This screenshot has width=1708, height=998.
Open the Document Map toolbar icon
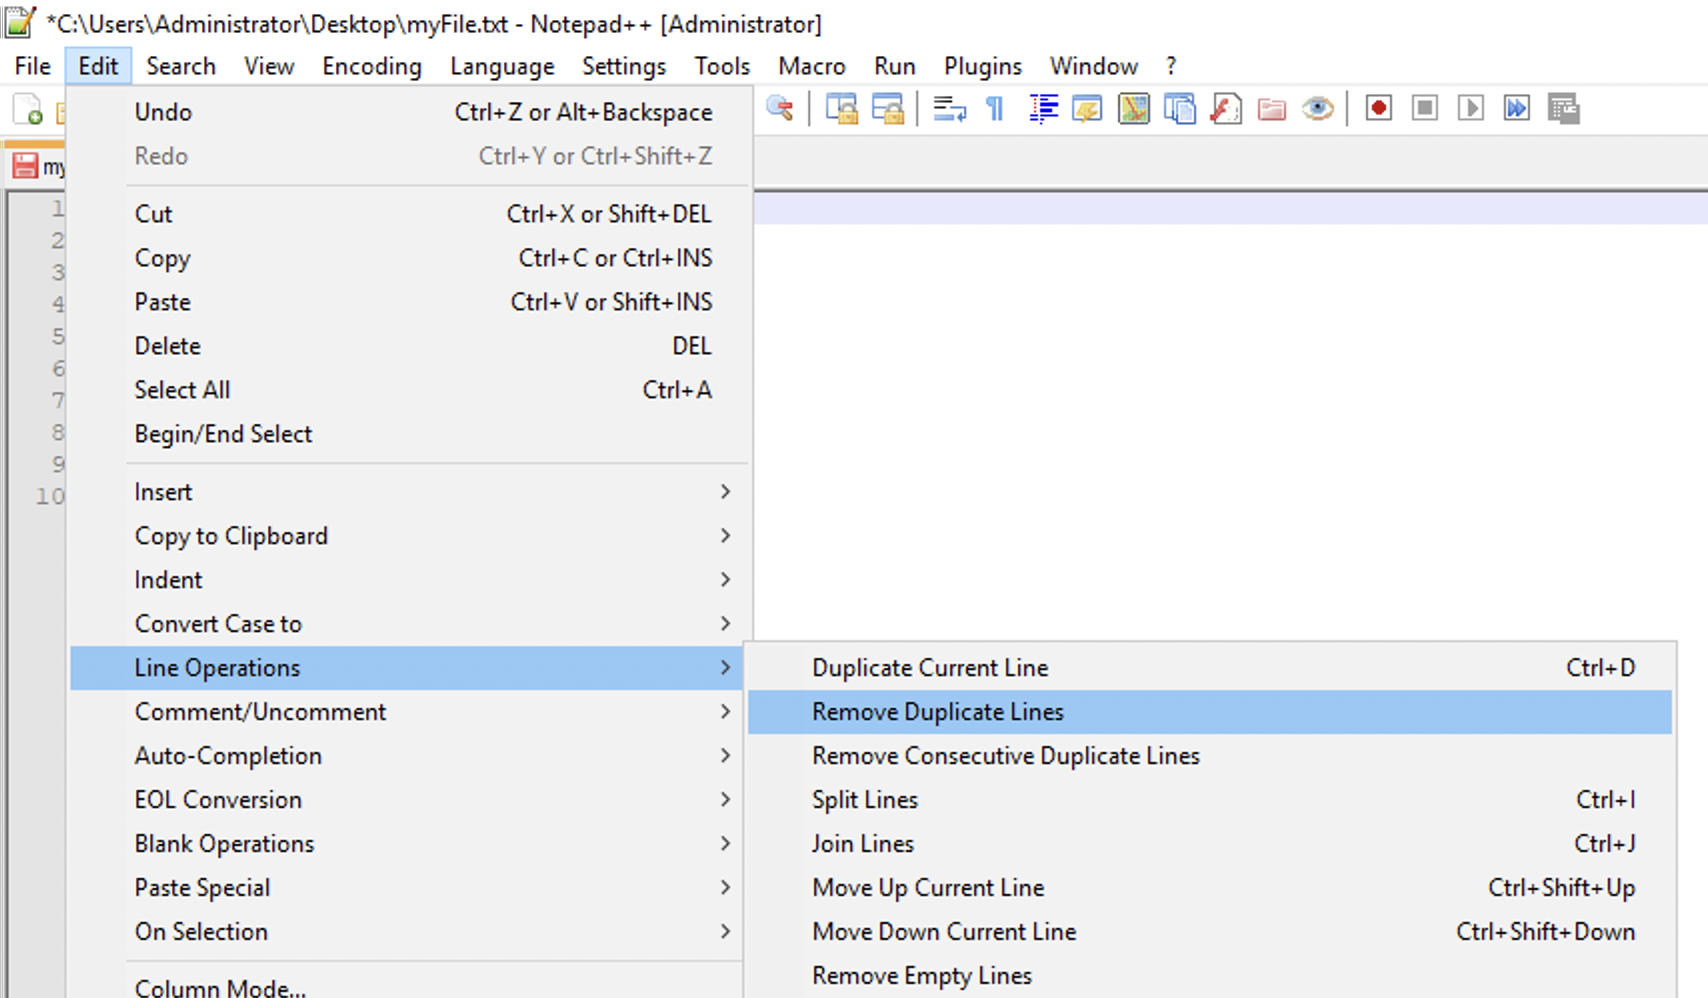(1133, 108)
